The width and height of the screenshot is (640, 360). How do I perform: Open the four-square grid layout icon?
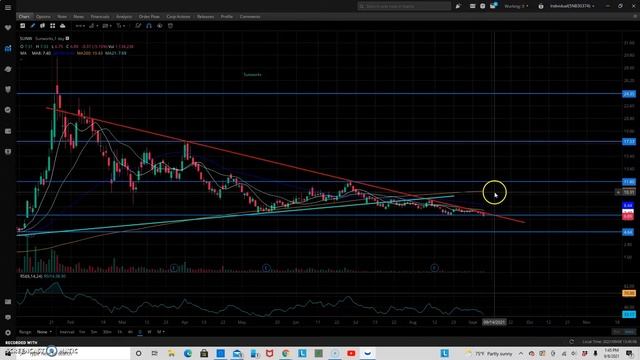point(53,26)
